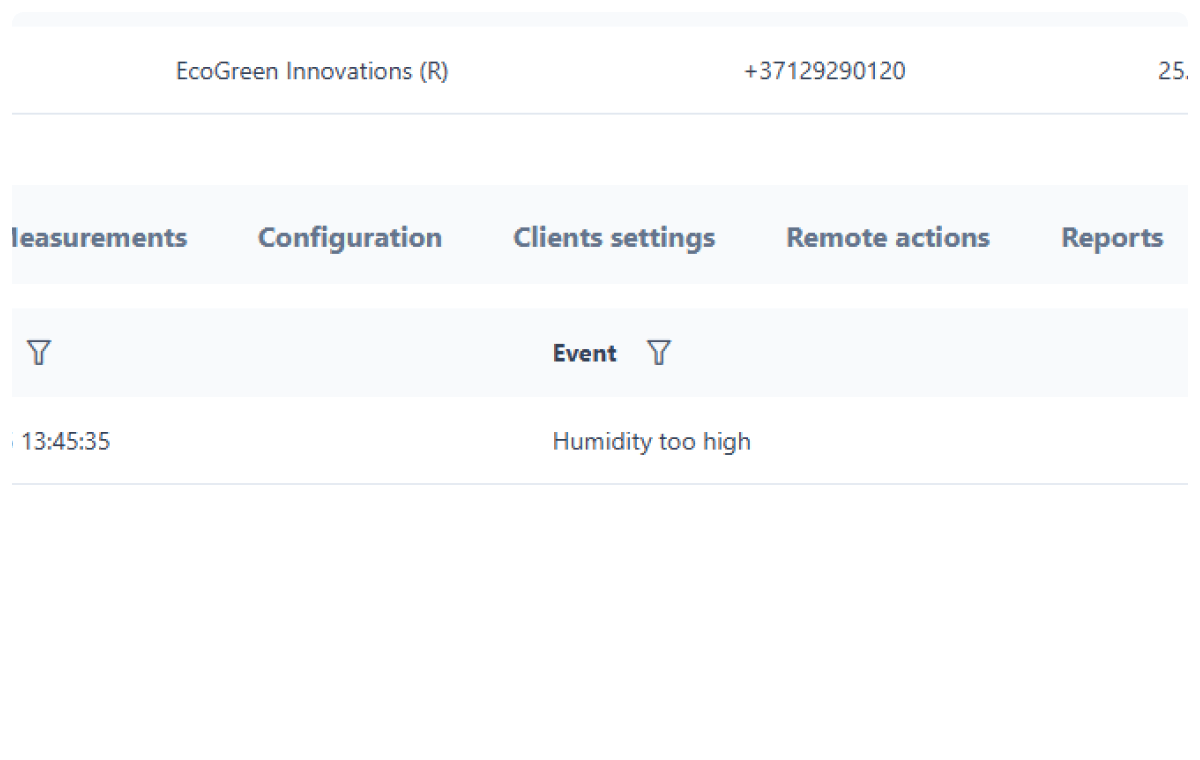Click the empty space between the company name and phone number

pyautogui.click(x=595, y=72)
